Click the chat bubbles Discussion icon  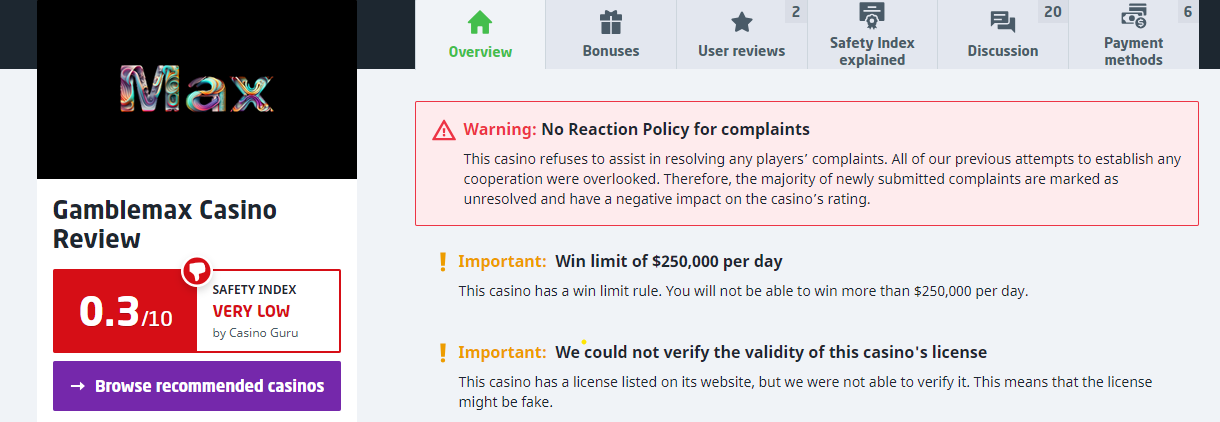click(x=1002, y=22)
